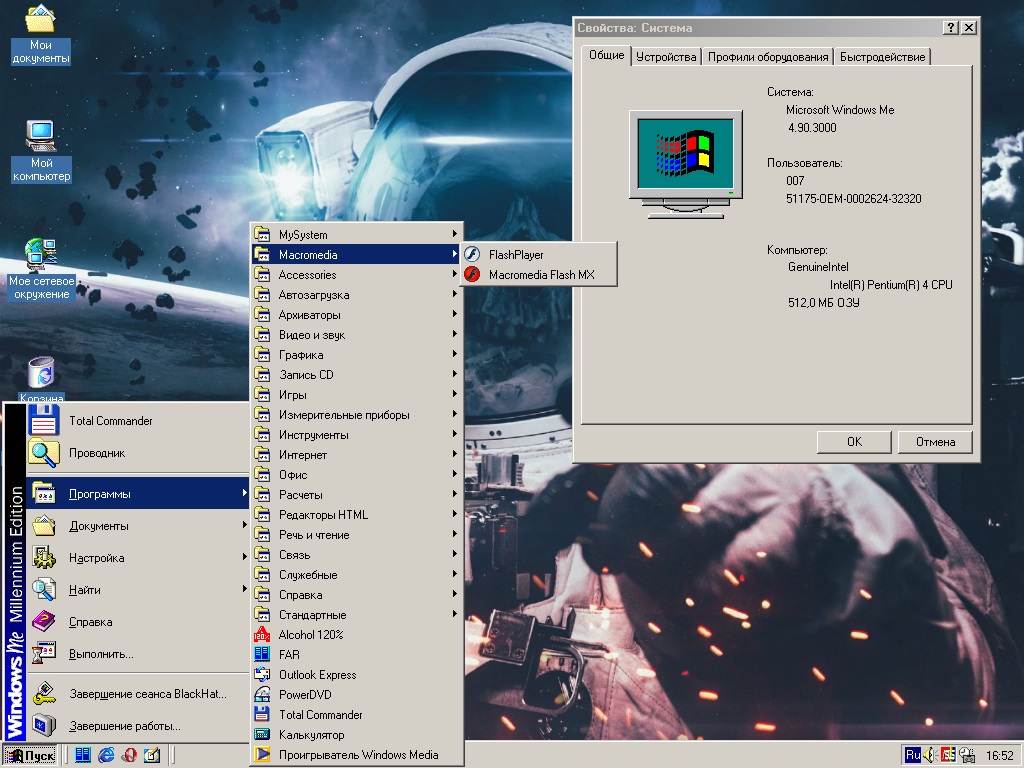Click the Выполнить run icon in Start menu
This screenshot has width=1024, height=768.
[x=44, y=653]
